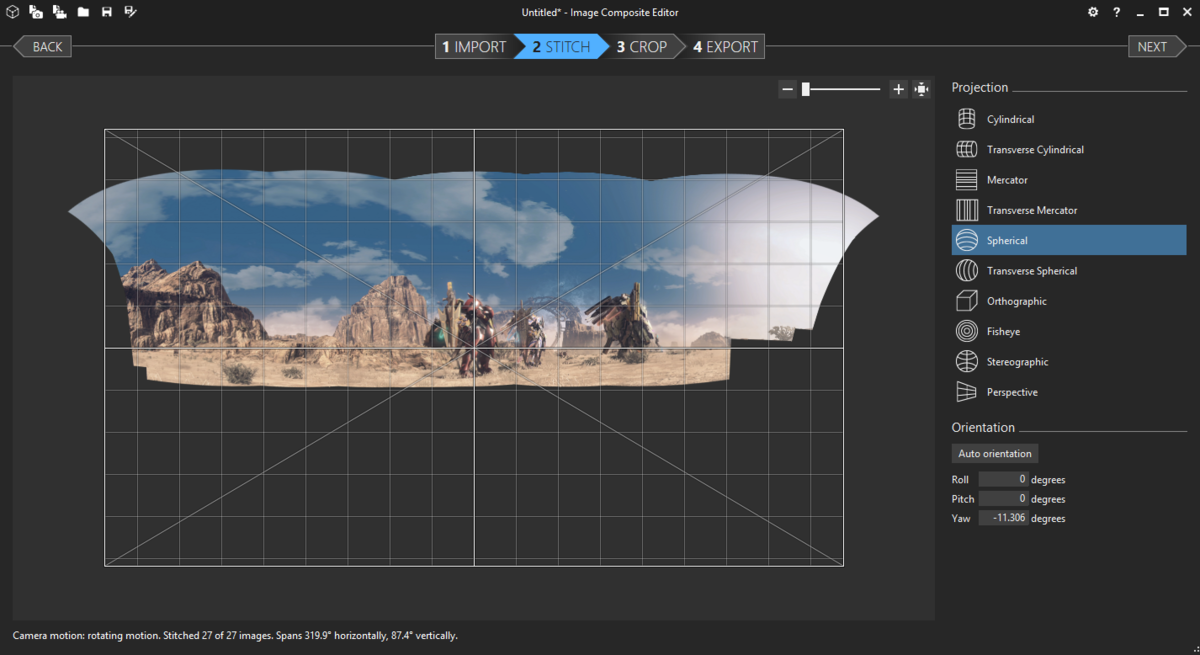Start new panorama from images icon
Screen dimensions: 1200x655
pyautogui.click(x=36, y=12)
